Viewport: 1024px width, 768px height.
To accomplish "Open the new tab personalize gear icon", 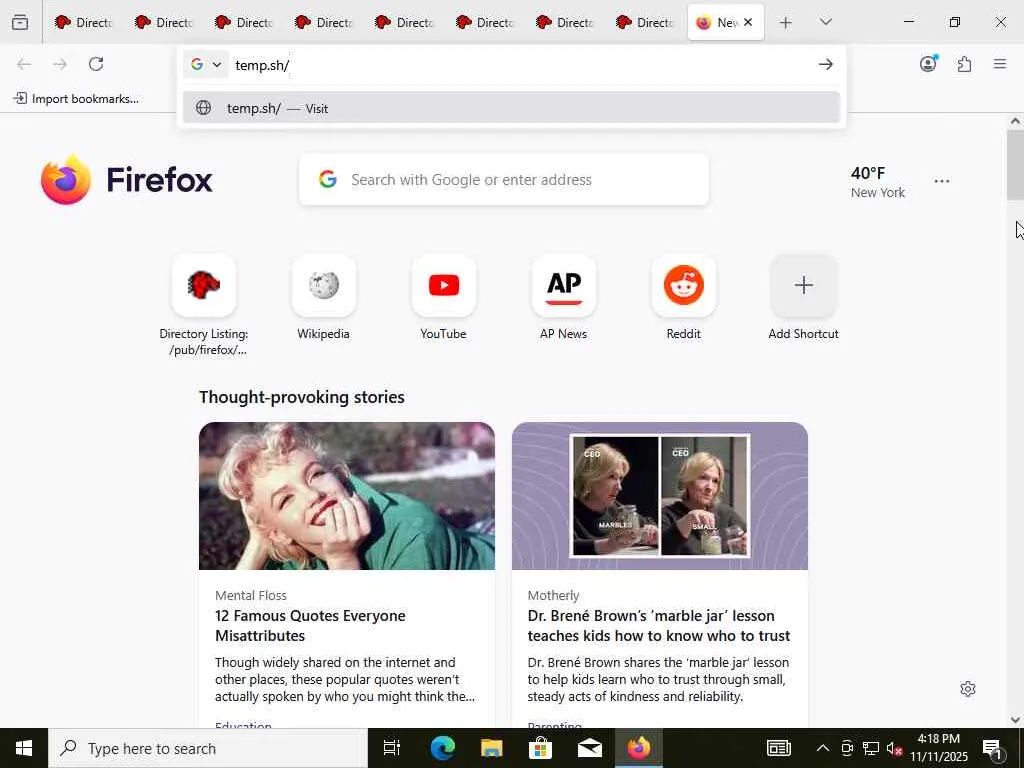I will [968, 689].
